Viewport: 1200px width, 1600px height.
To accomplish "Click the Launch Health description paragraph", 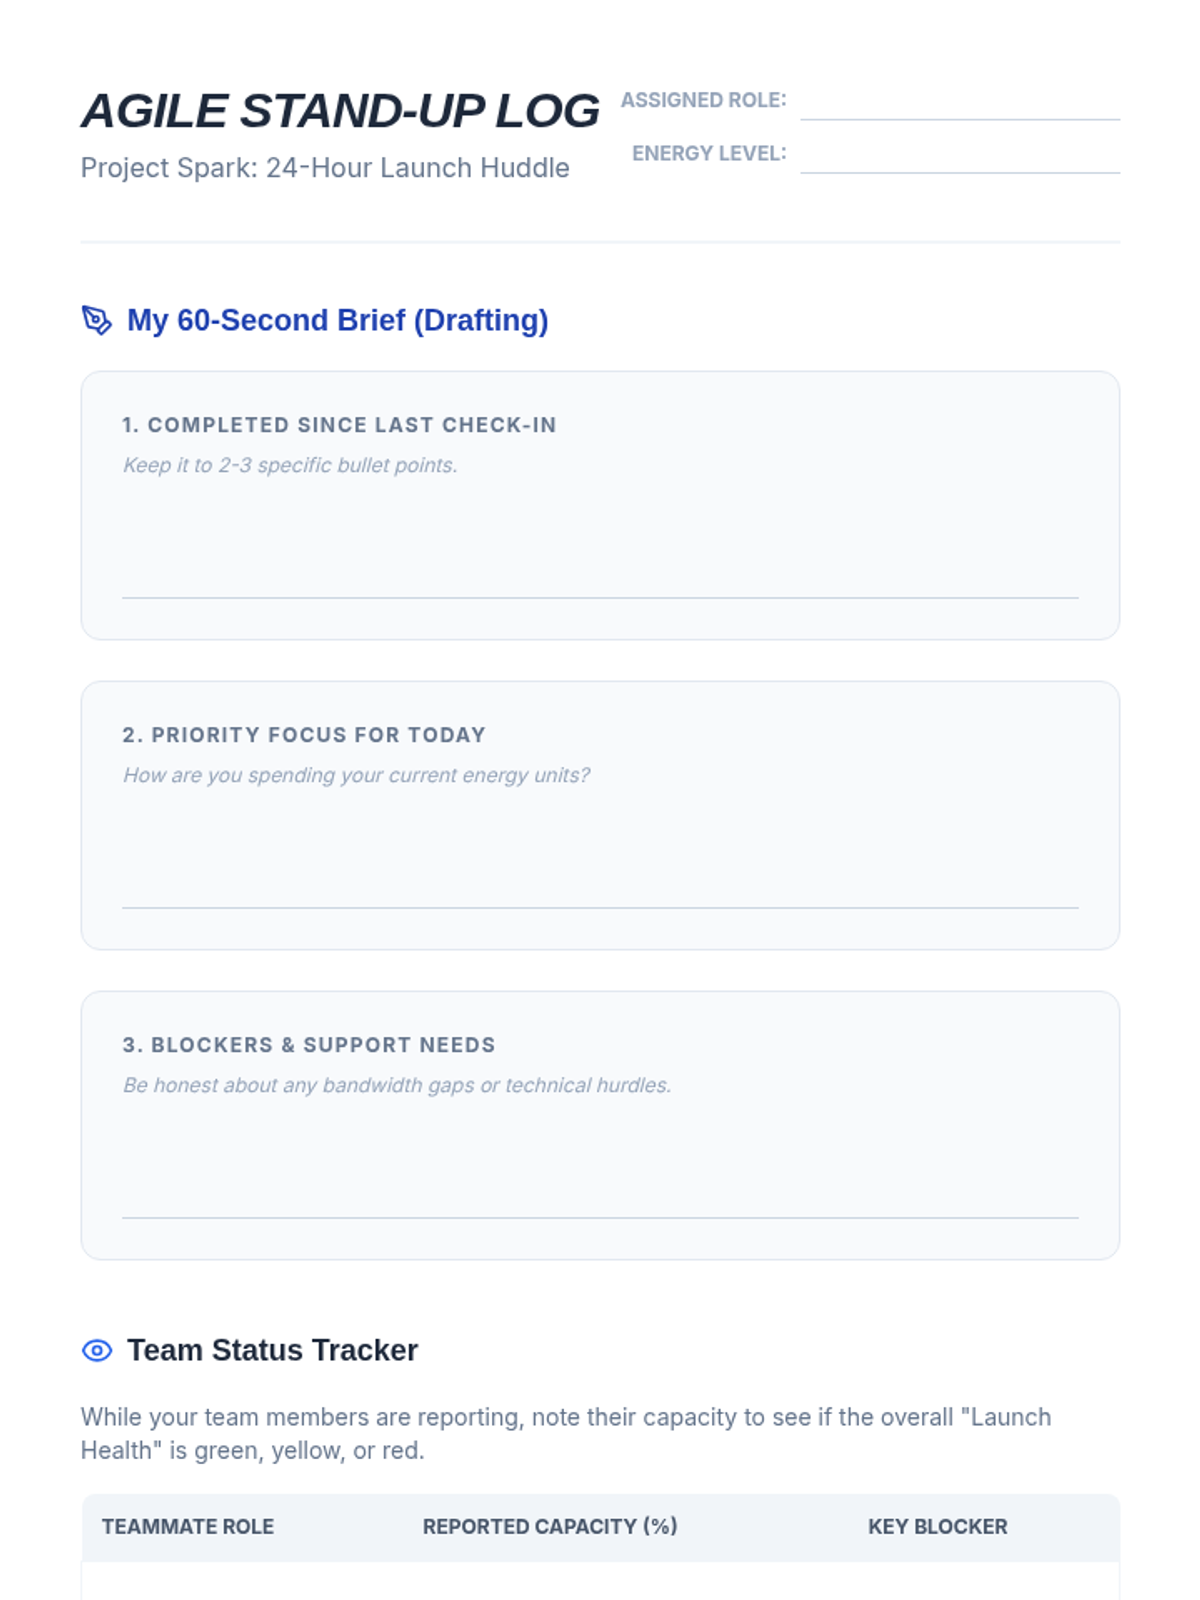I will click(566, 1434).
